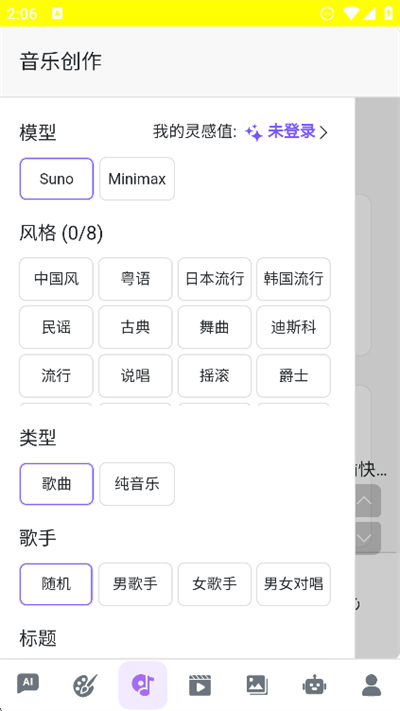
Task: Select the Suno model option
Action: pos(56,179)
